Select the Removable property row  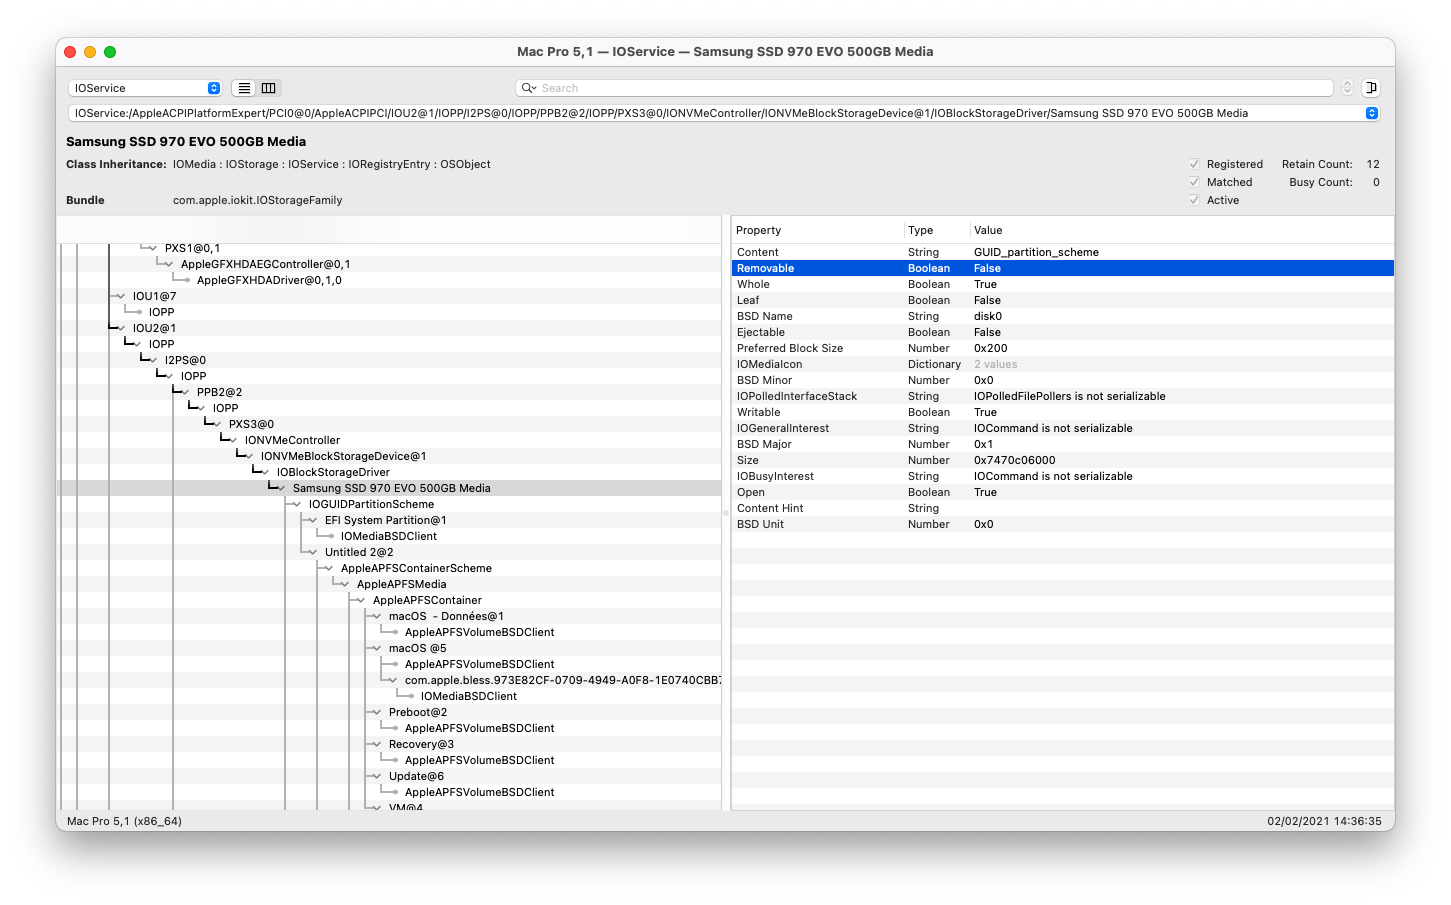click(x=1063, y=268)
